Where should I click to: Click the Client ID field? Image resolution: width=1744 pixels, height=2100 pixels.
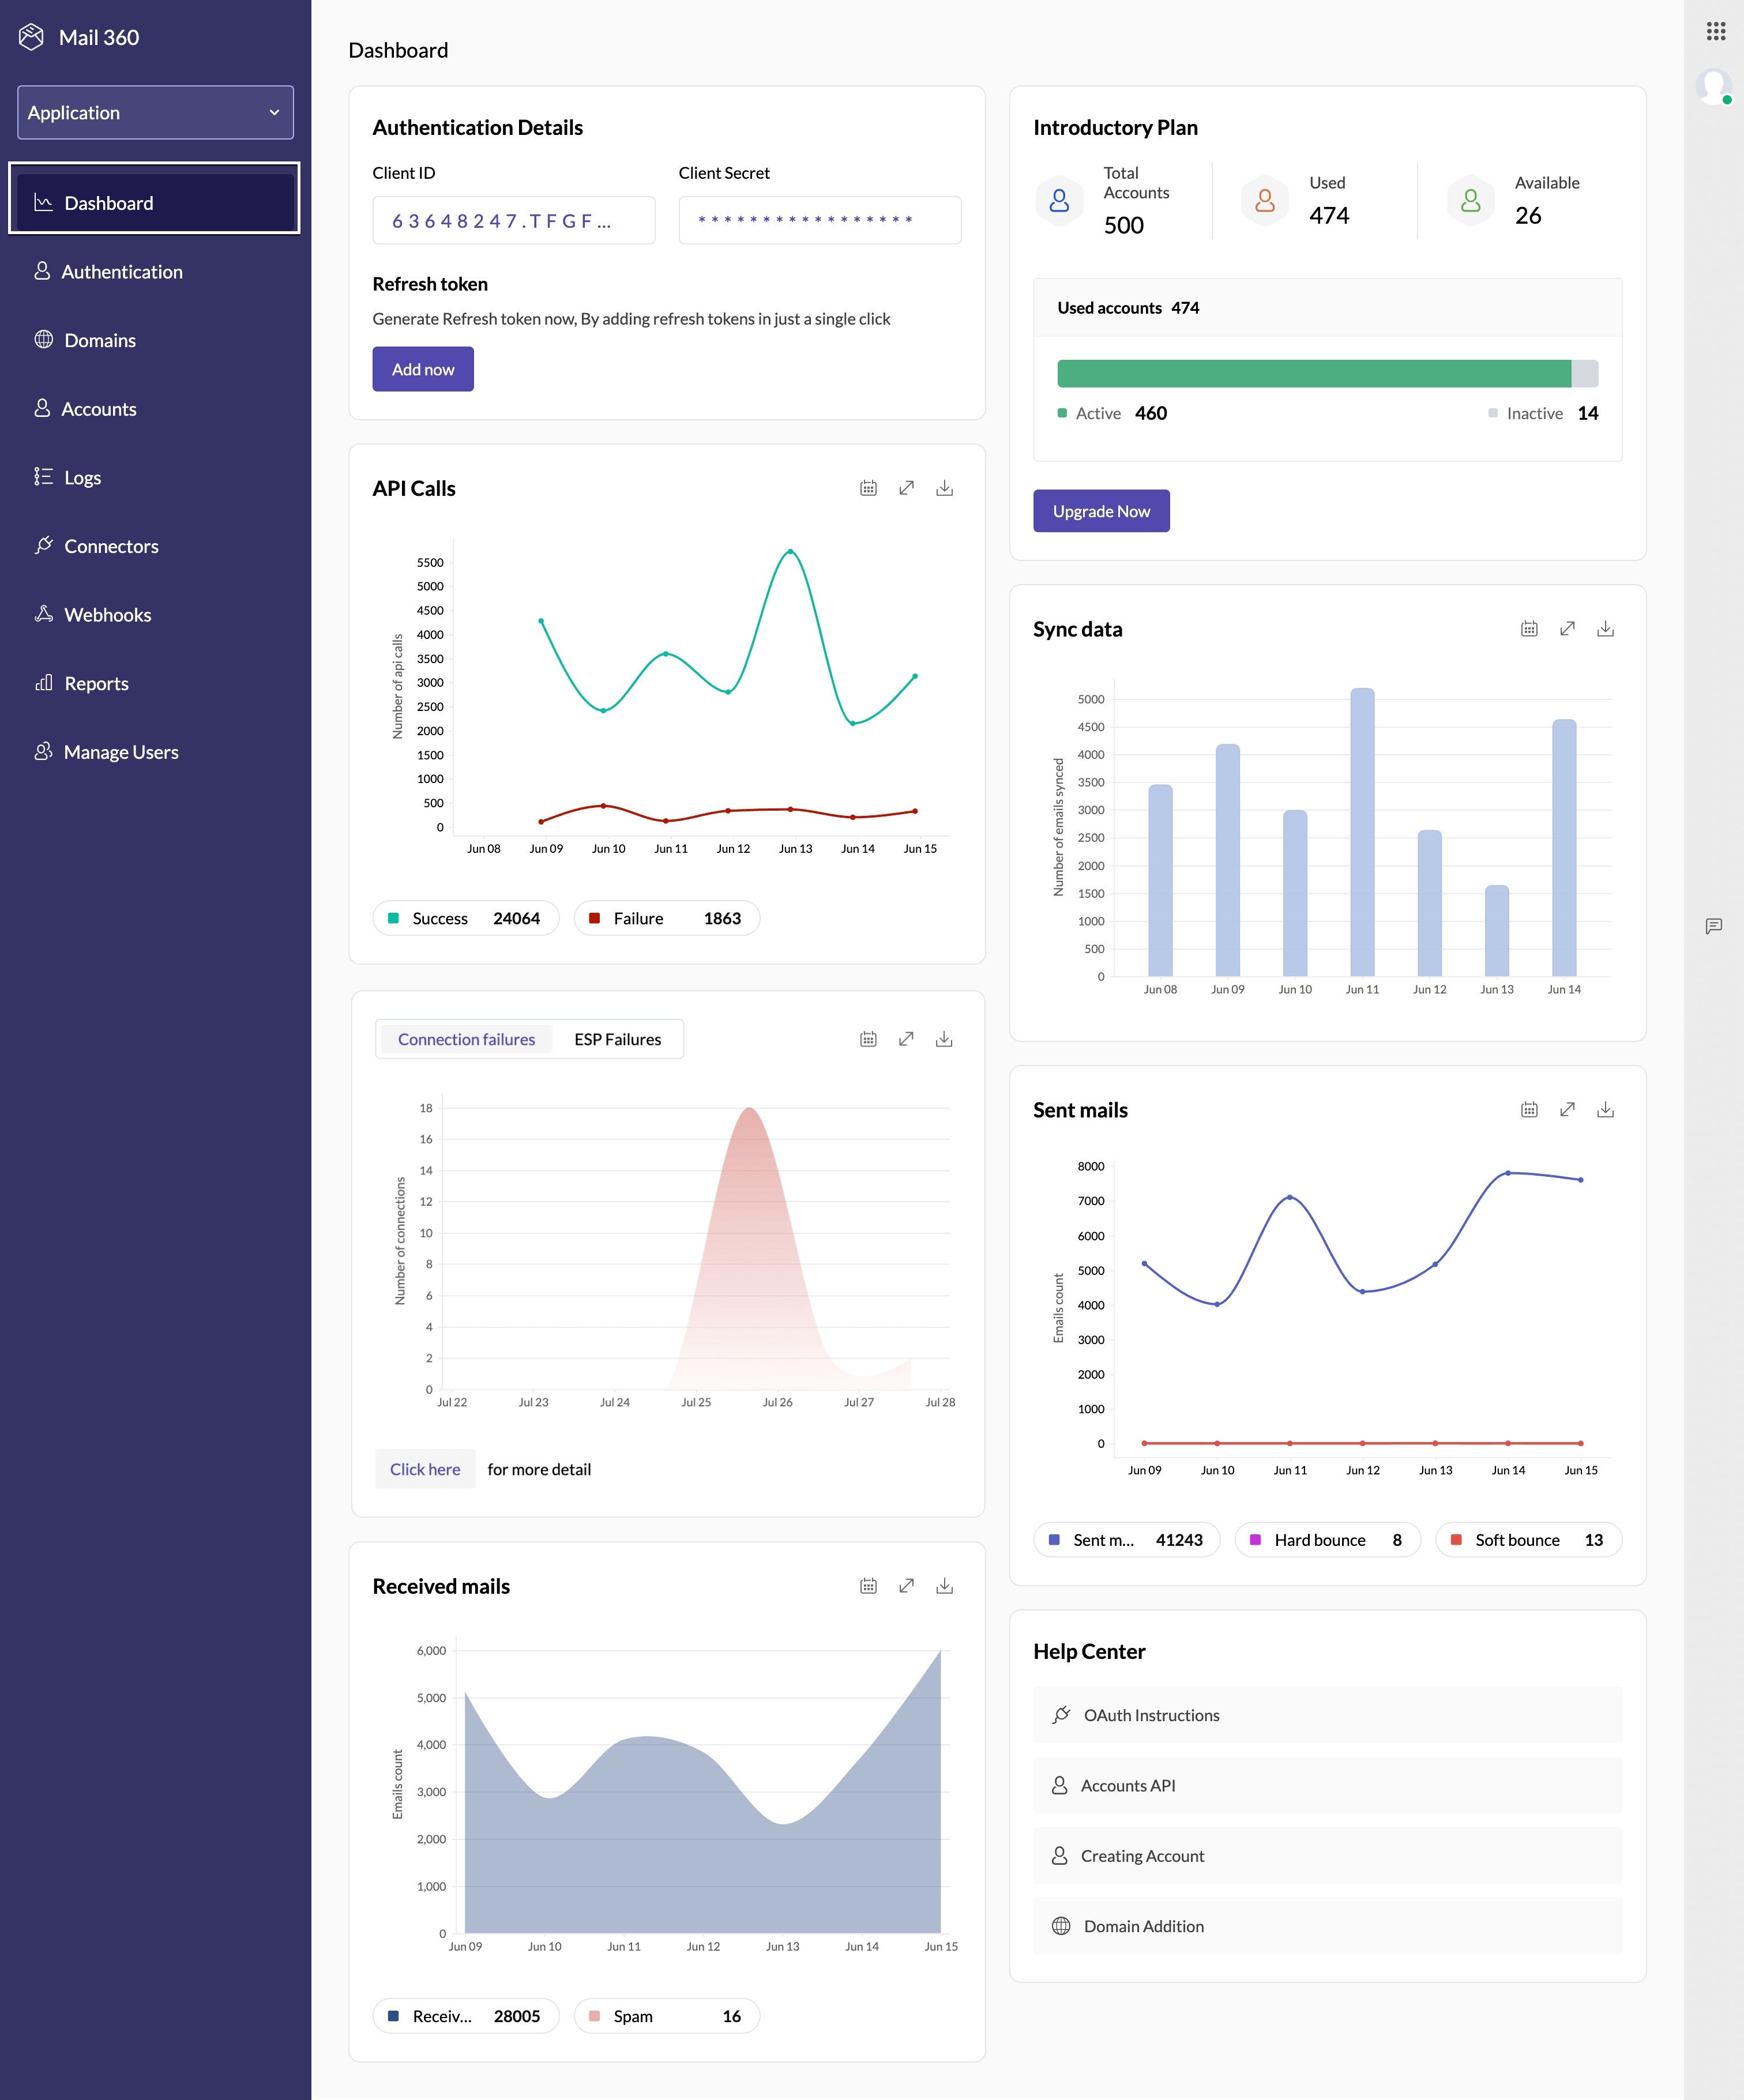[x=514, y=220]
